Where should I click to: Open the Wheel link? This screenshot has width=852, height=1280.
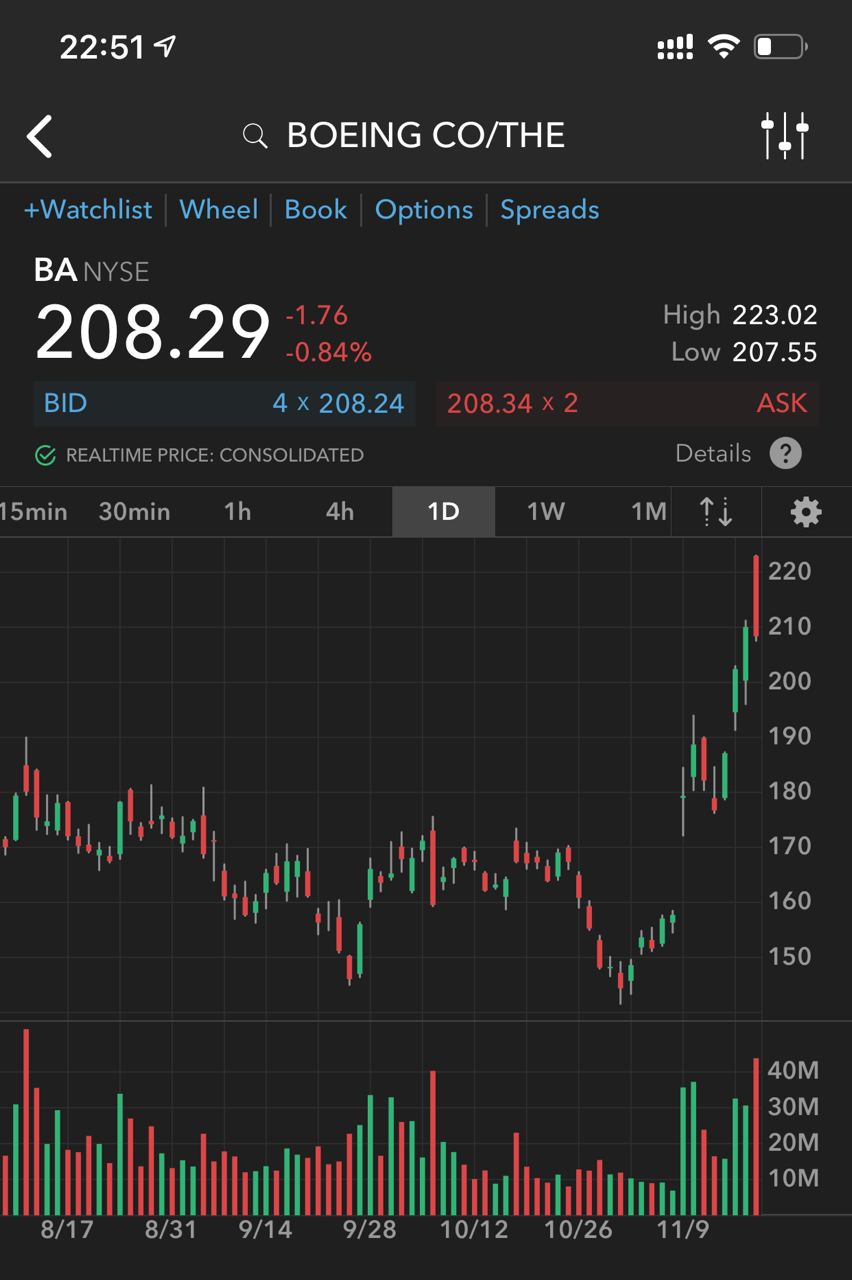tap(219, 210)
